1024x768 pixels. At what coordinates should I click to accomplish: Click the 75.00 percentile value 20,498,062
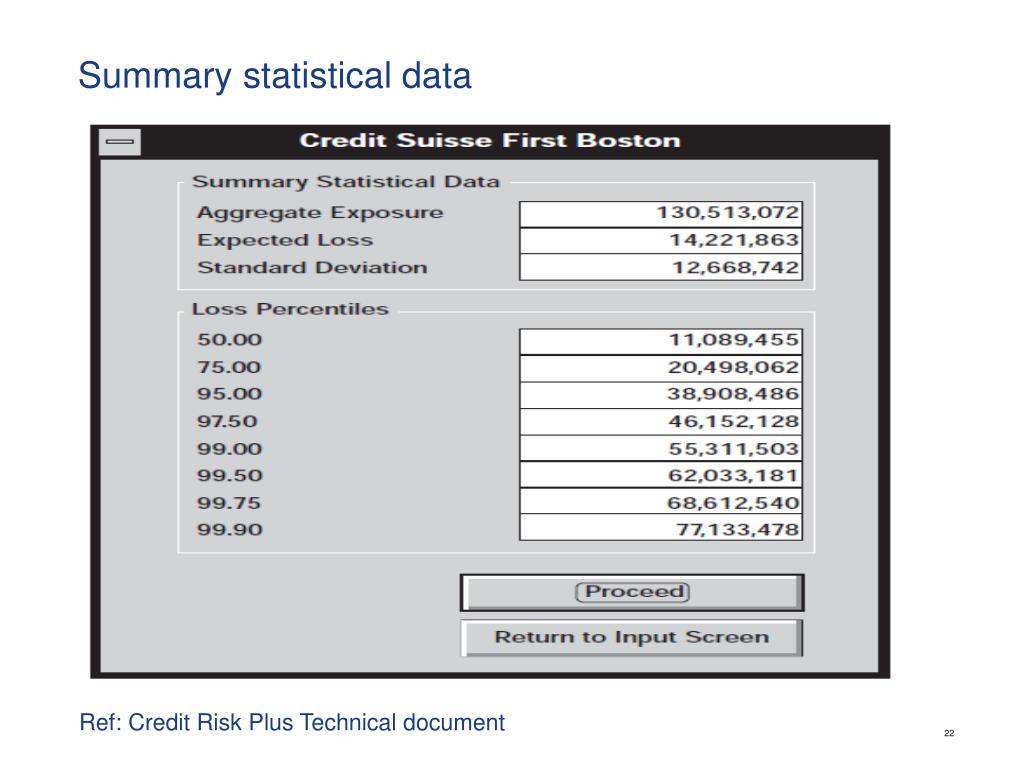(x=661, y=368)
